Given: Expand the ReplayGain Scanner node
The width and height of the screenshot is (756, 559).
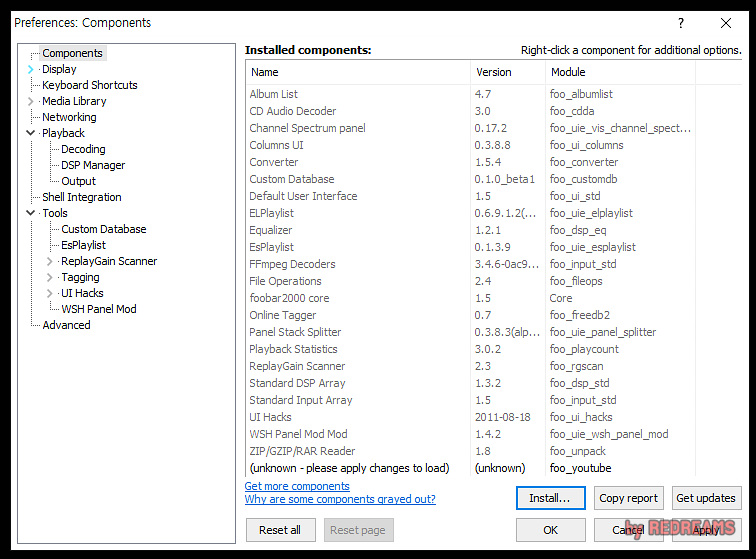Looking at the screenshot, I should click(50, 261).
